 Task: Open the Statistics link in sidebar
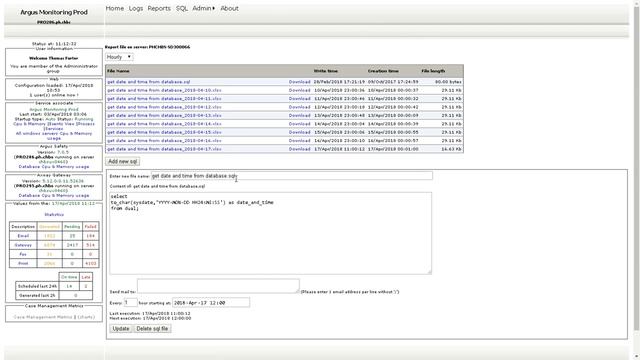click(54, 214)
